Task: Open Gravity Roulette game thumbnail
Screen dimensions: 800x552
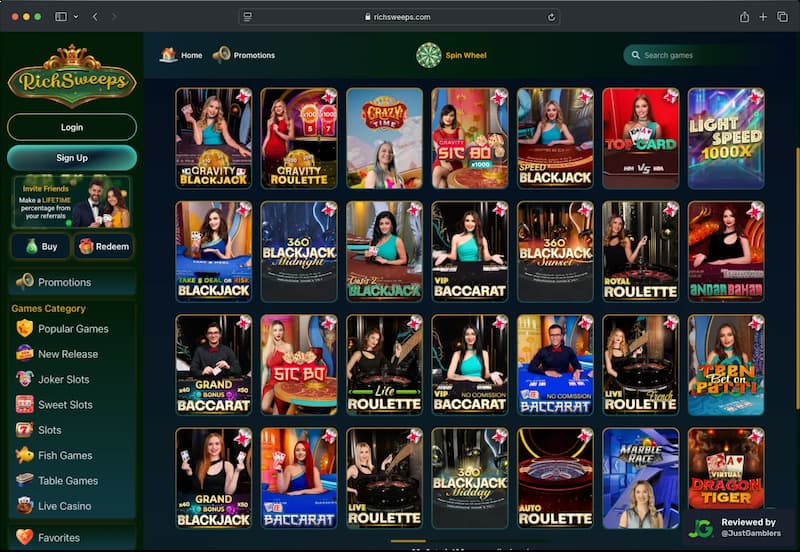Action: click(x=299, y=138)
